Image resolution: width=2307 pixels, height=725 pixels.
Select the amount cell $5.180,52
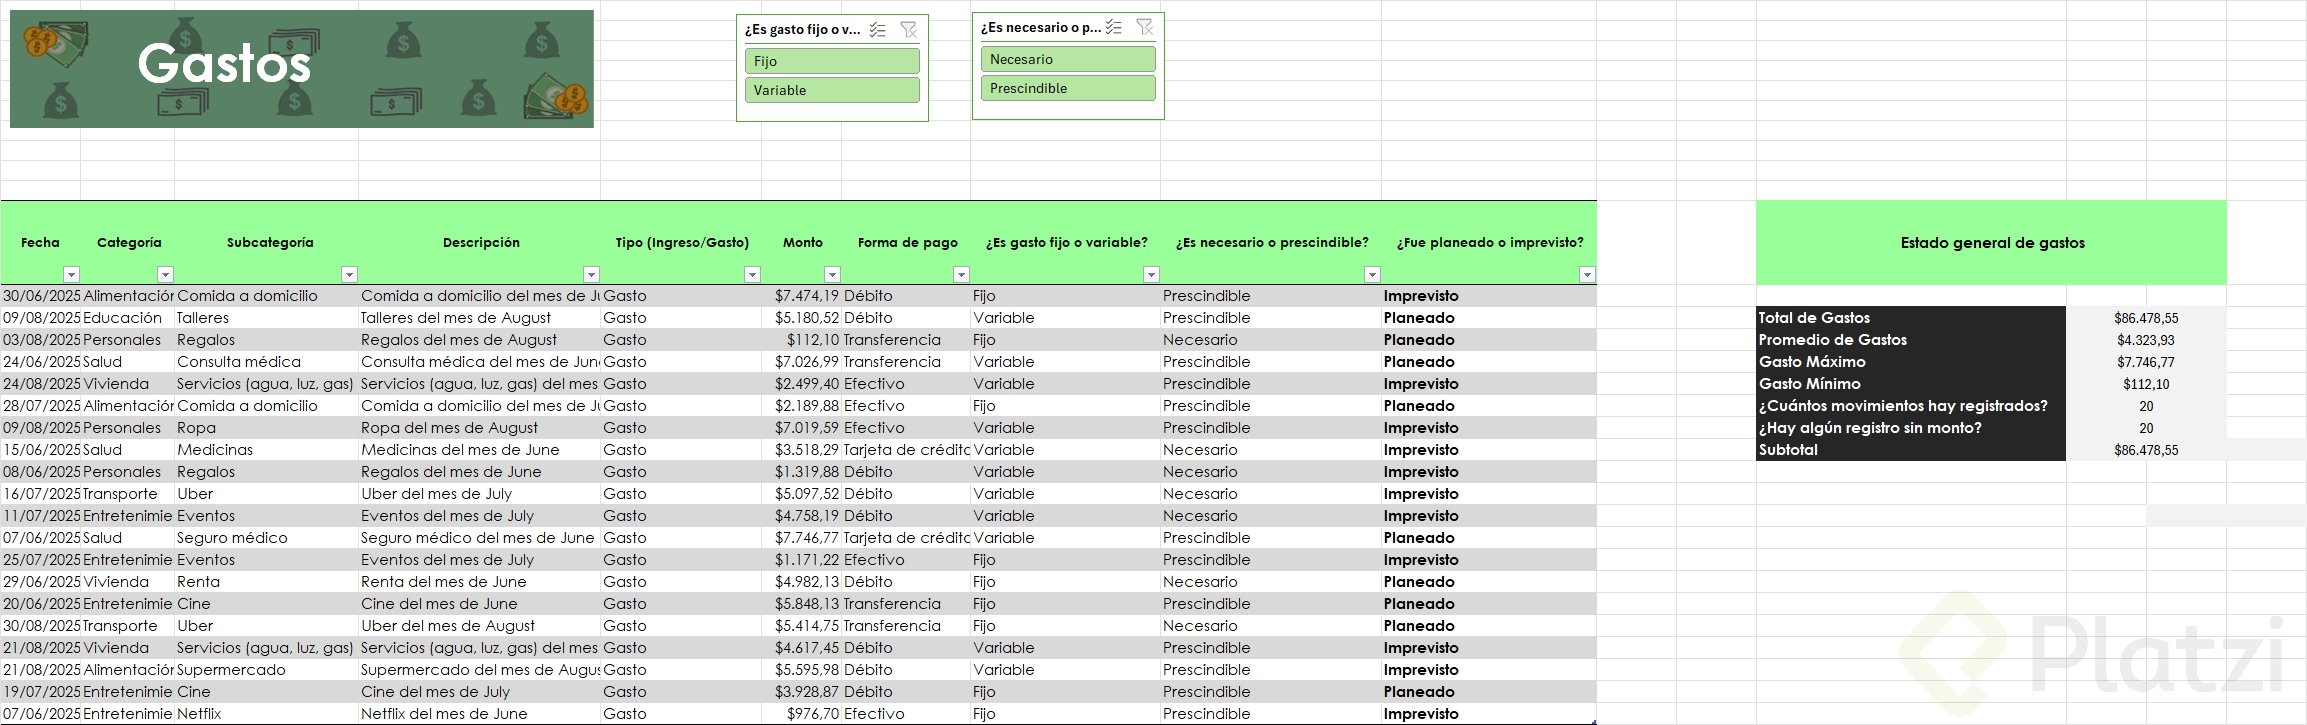tap(801, 318)
